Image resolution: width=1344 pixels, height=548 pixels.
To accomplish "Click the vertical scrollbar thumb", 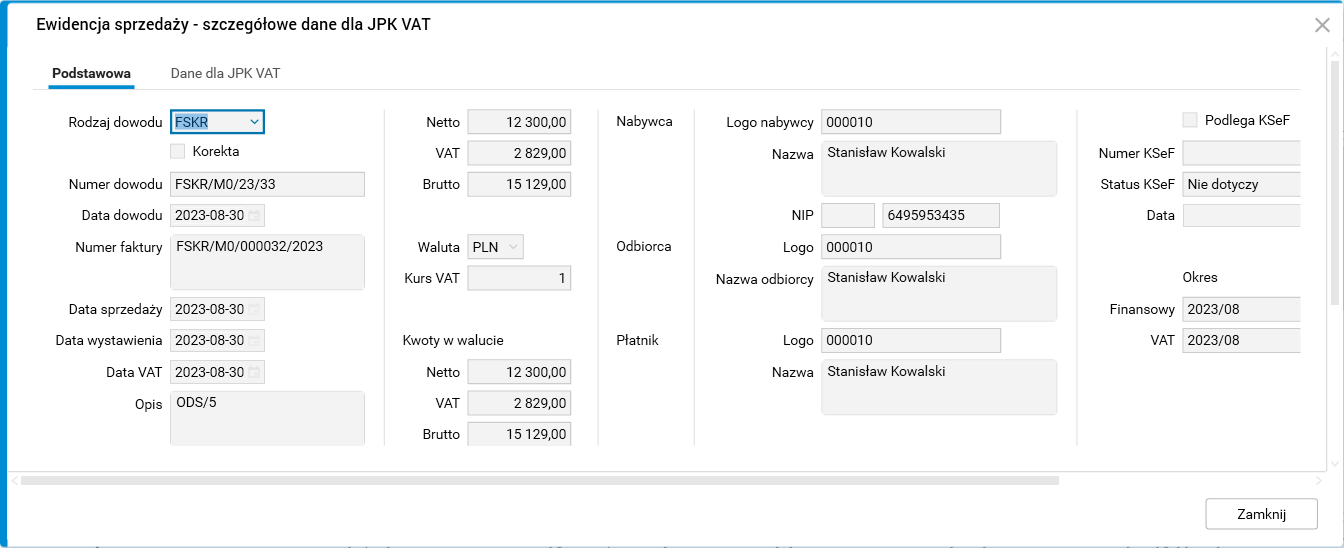I will coord(1336,180).
